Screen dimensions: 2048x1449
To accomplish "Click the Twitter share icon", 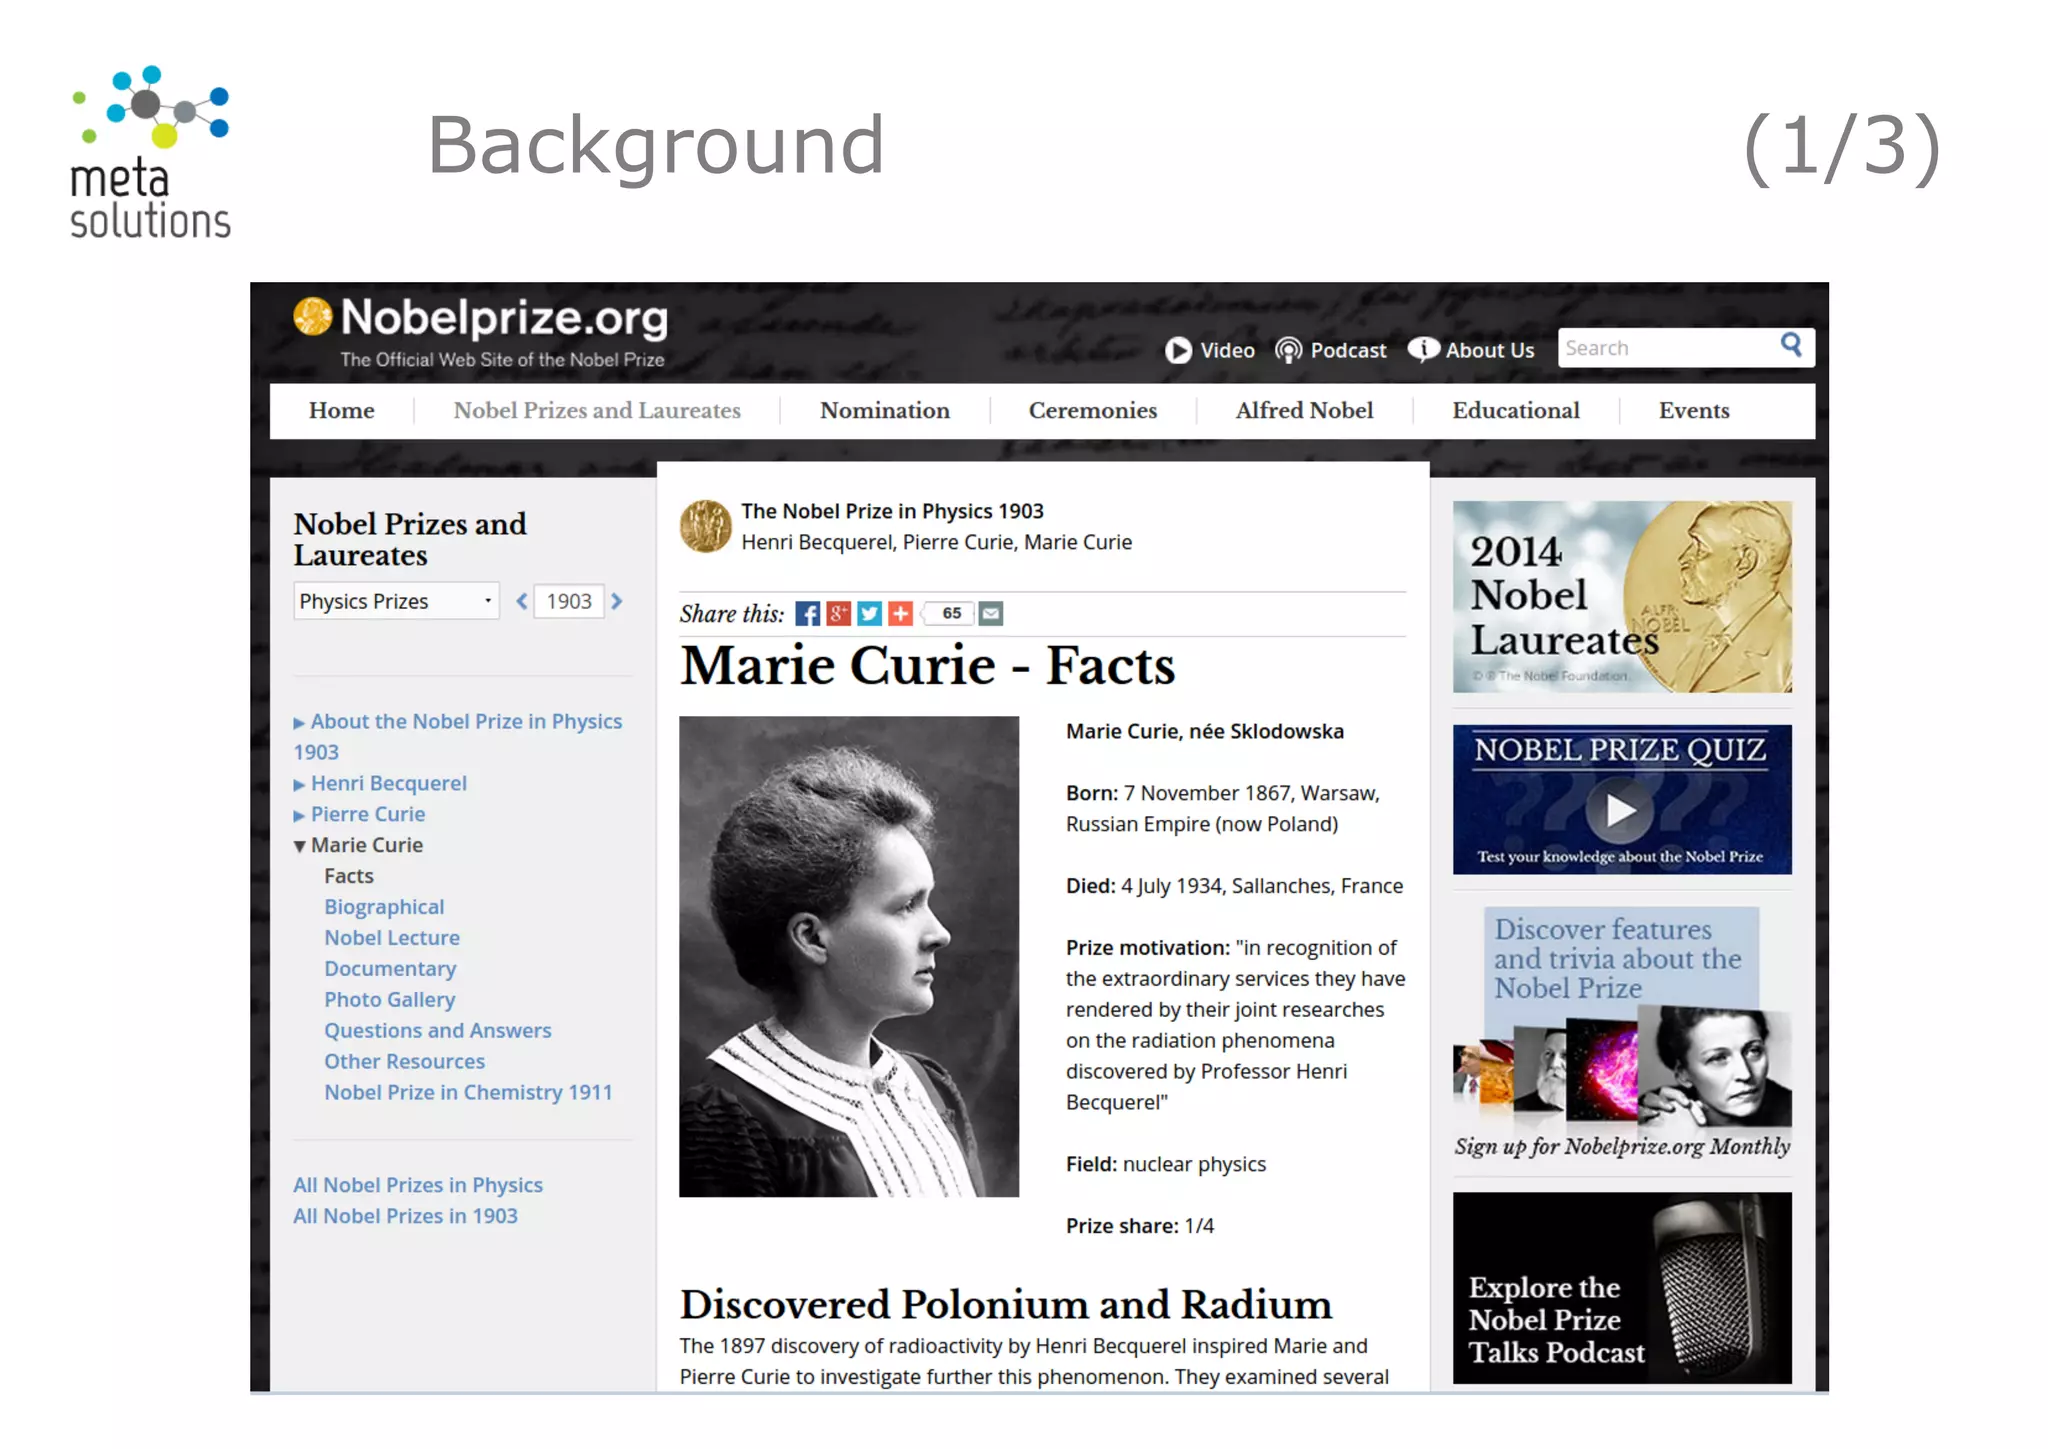I will pos(869,614).
